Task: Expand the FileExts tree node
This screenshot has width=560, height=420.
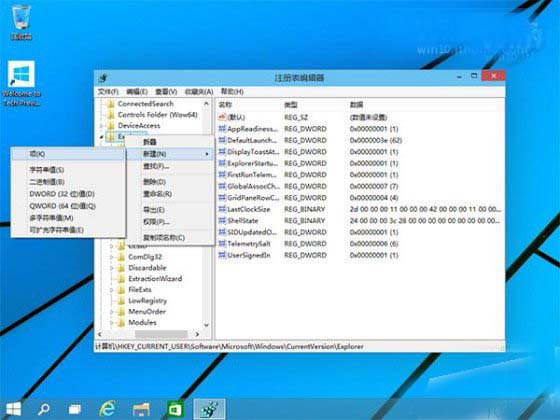Action: [111, 290]
